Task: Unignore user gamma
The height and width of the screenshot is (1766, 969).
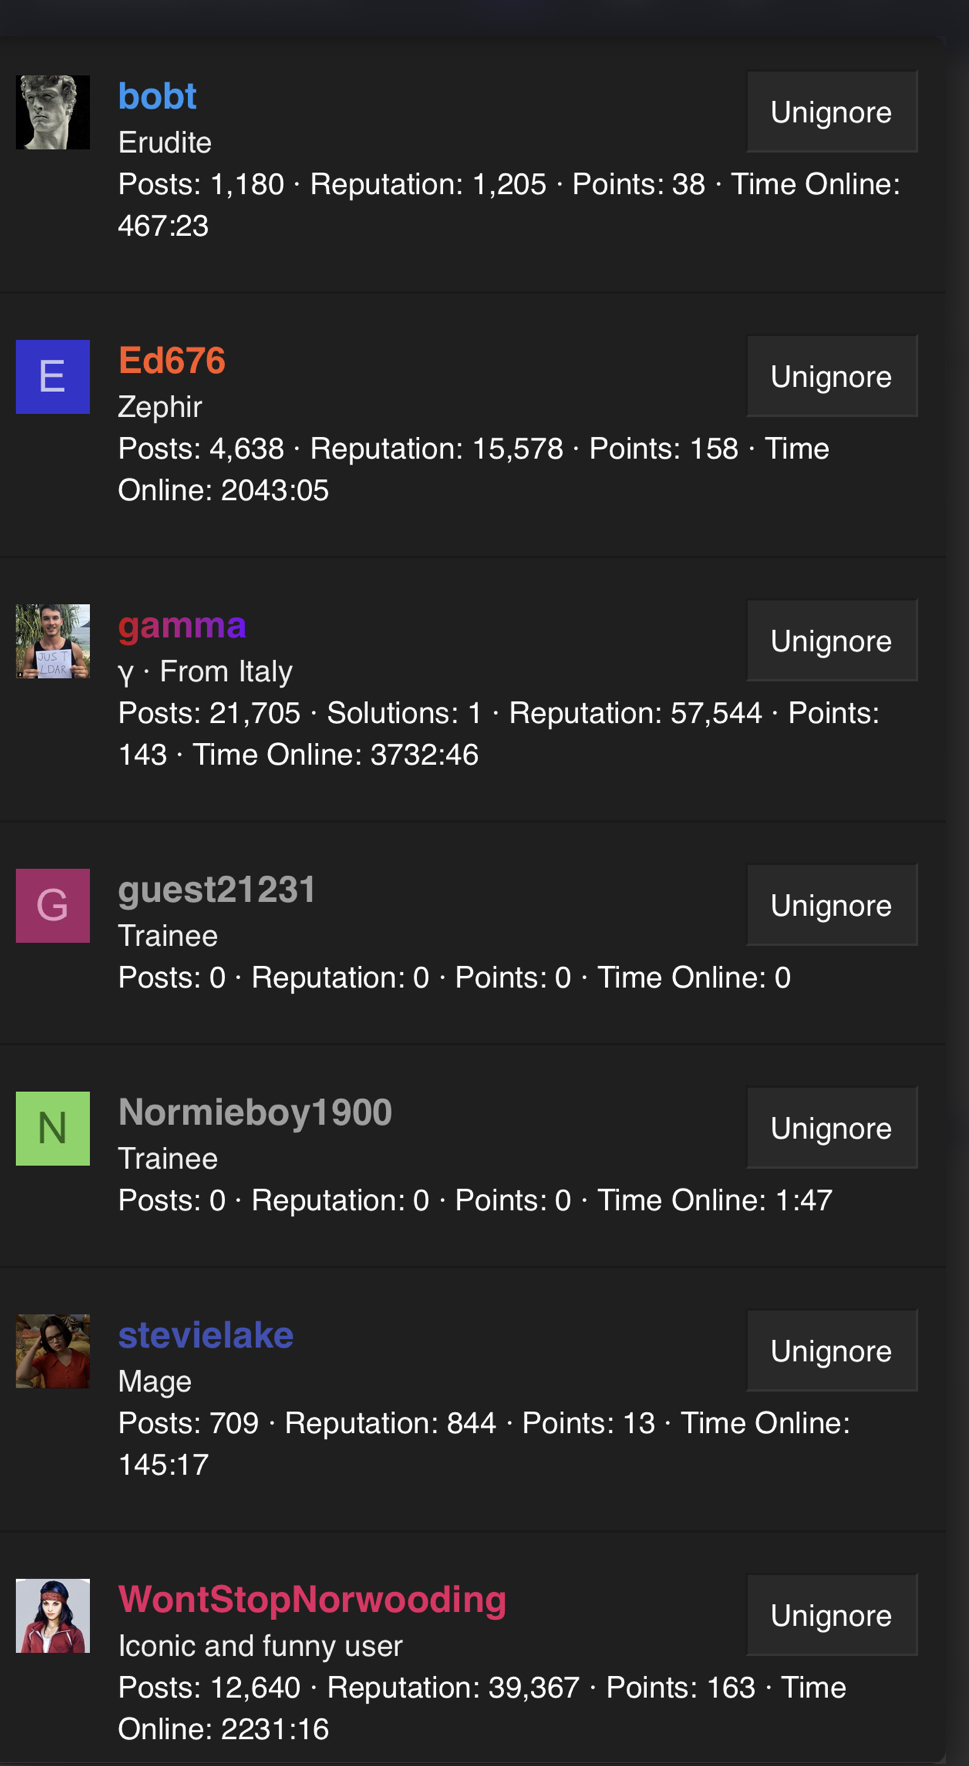Action: pos(832,641)
